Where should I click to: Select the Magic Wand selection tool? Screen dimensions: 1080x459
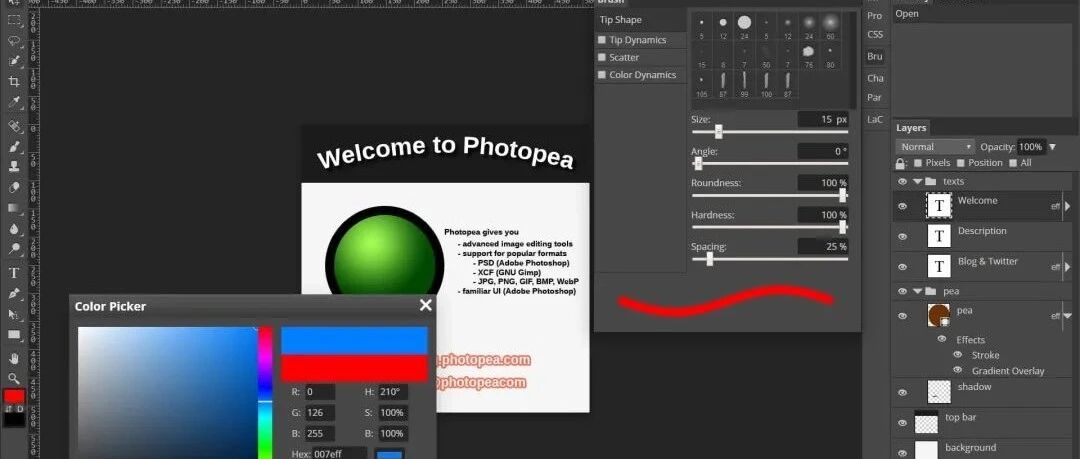pyautogui.click(x=14, y=61)
